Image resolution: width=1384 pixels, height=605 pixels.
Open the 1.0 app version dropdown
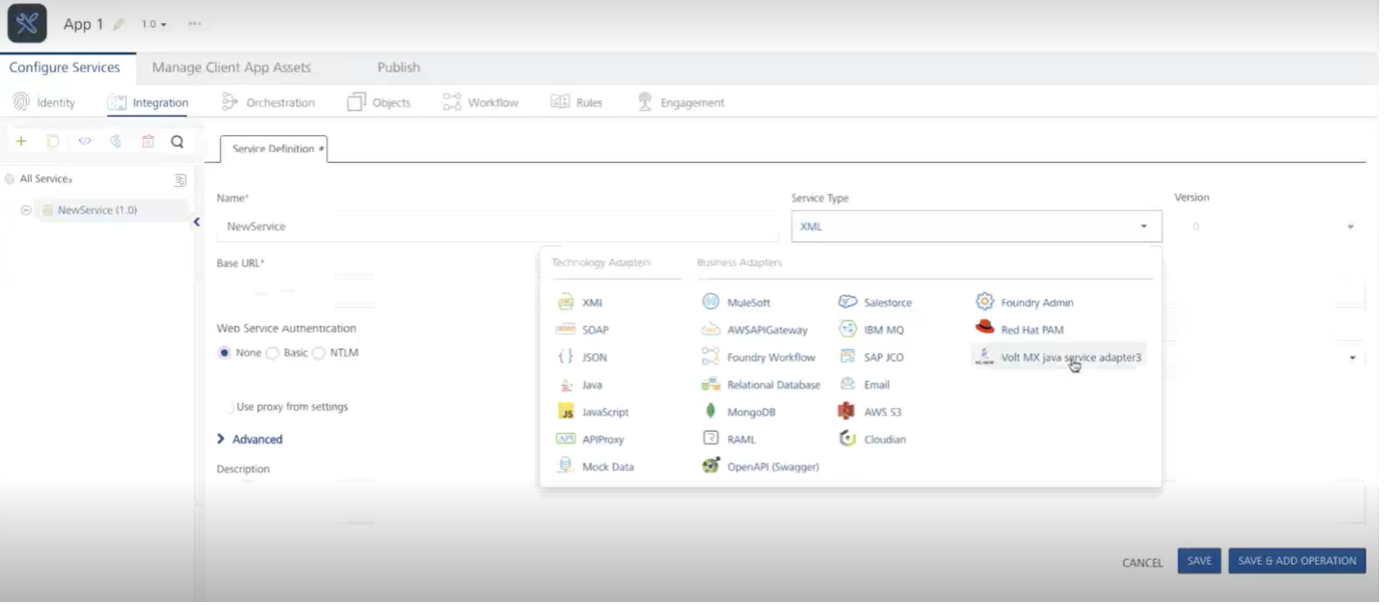pos(153,24)
